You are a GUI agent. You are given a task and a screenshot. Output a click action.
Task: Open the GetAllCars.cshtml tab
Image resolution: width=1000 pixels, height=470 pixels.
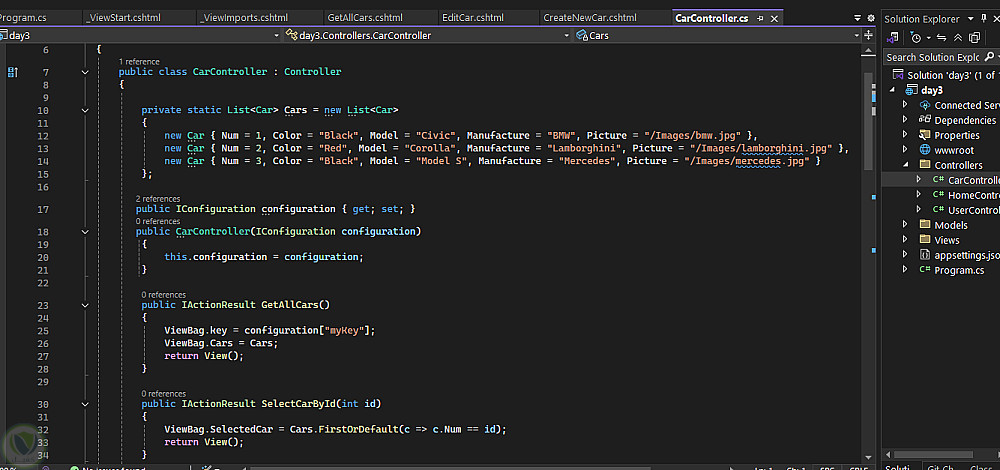(365, 18)
